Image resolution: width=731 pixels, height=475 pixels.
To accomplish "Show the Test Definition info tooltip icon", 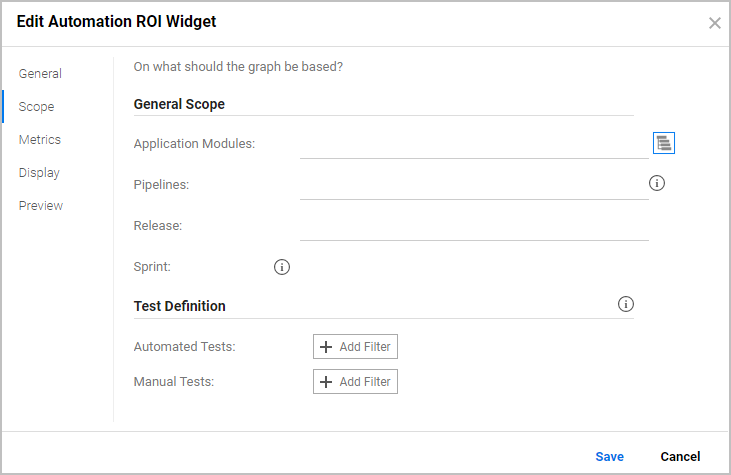I will (x=626, y=305).
